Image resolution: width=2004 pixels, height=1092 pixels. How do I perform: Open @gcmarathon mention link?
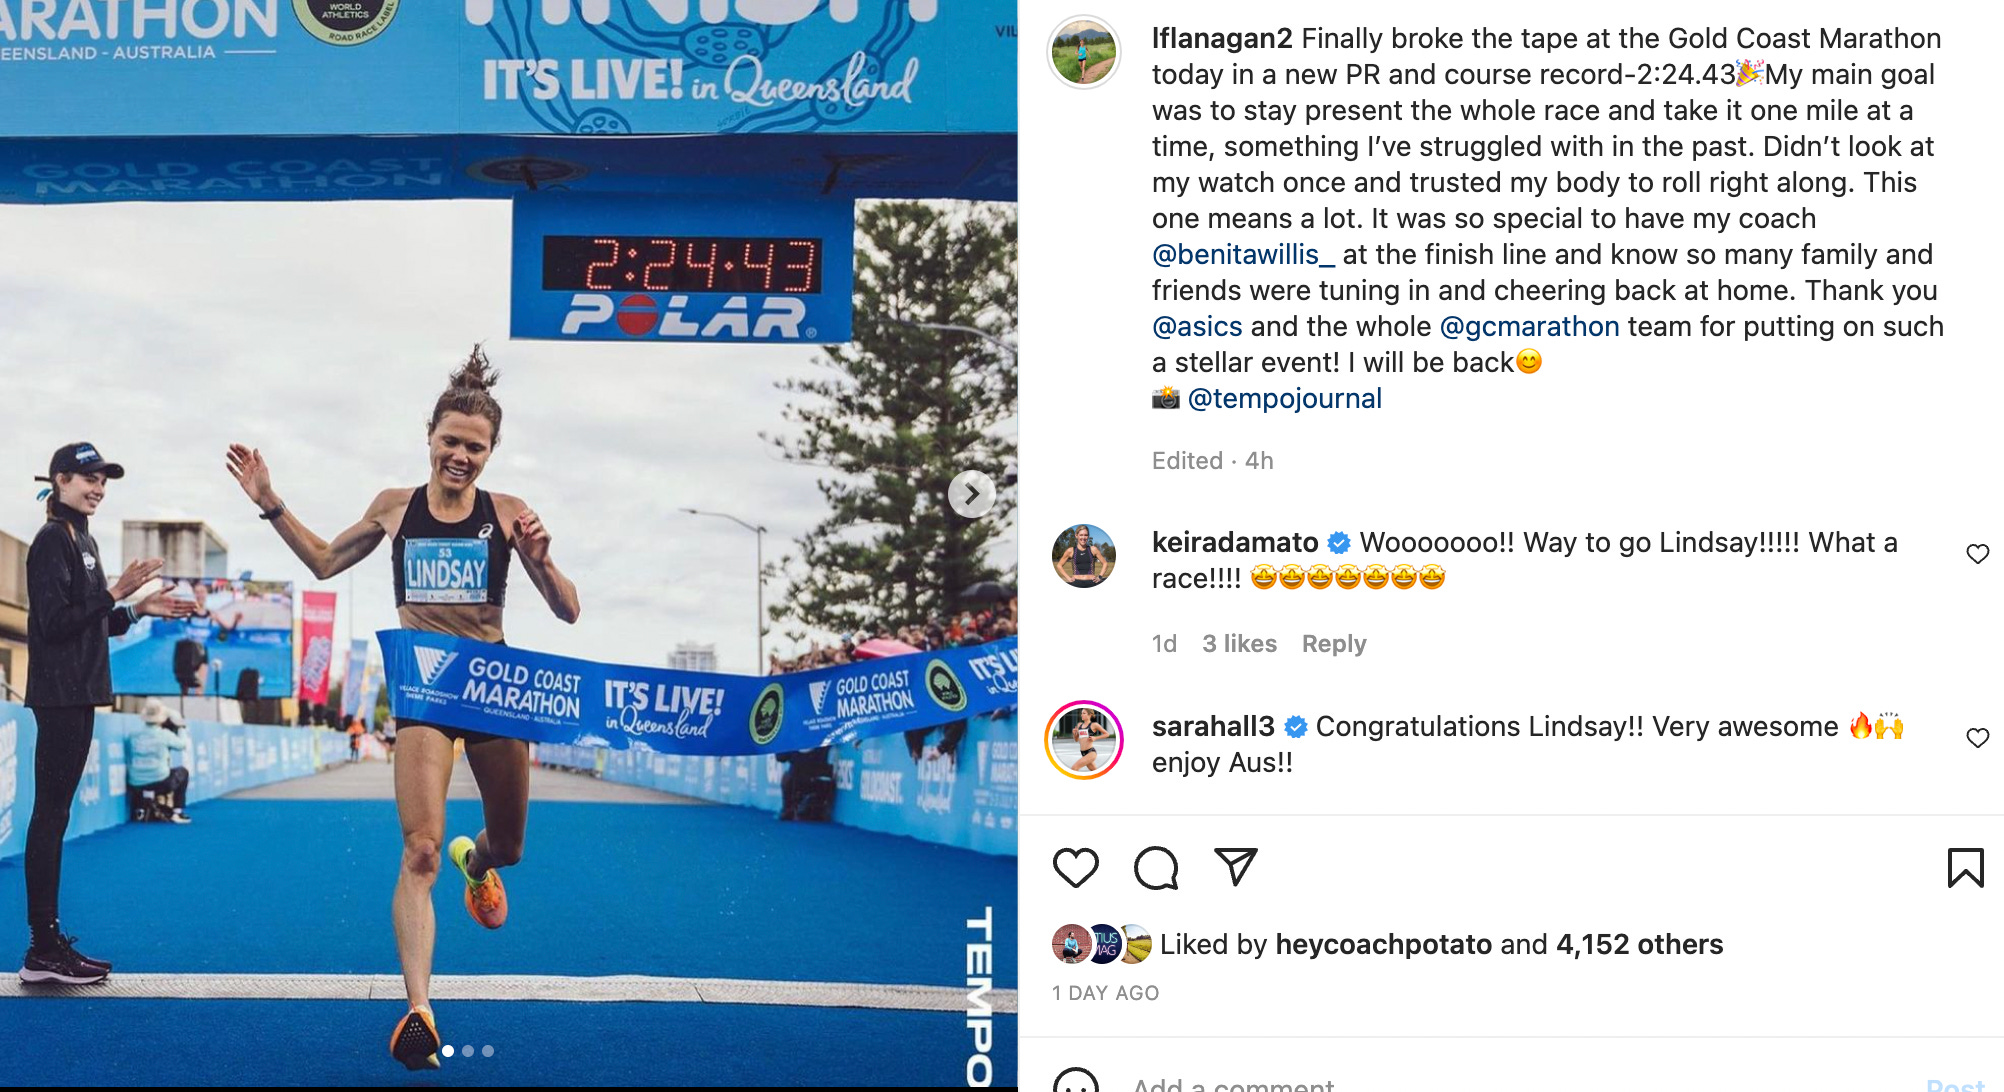click(x=1529, y=327)
